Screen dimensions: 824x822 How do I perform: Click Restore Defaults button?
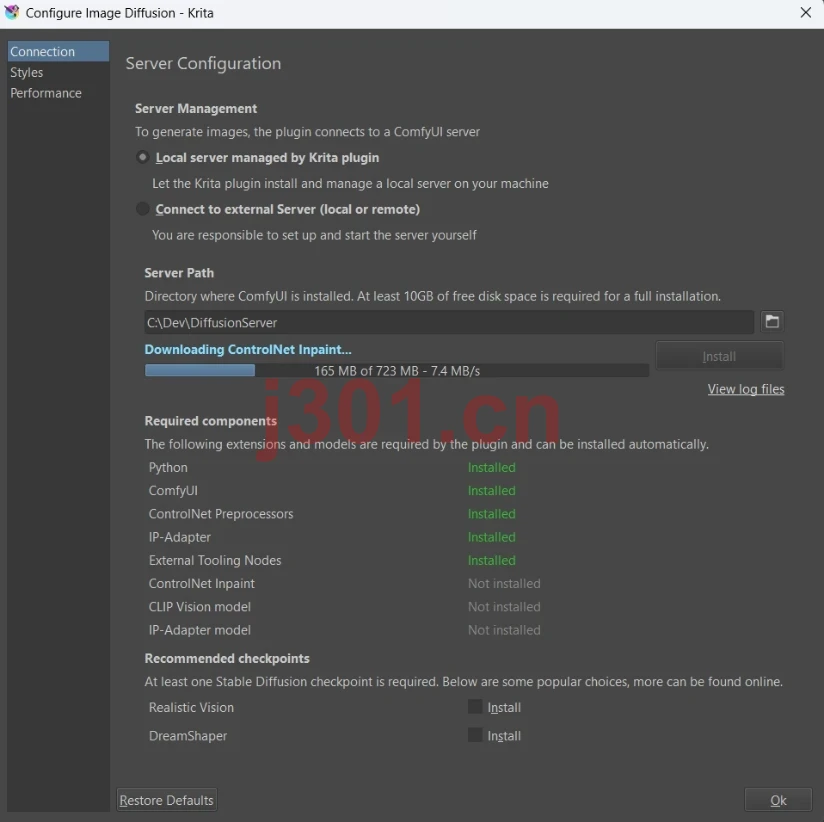[167, 799]
